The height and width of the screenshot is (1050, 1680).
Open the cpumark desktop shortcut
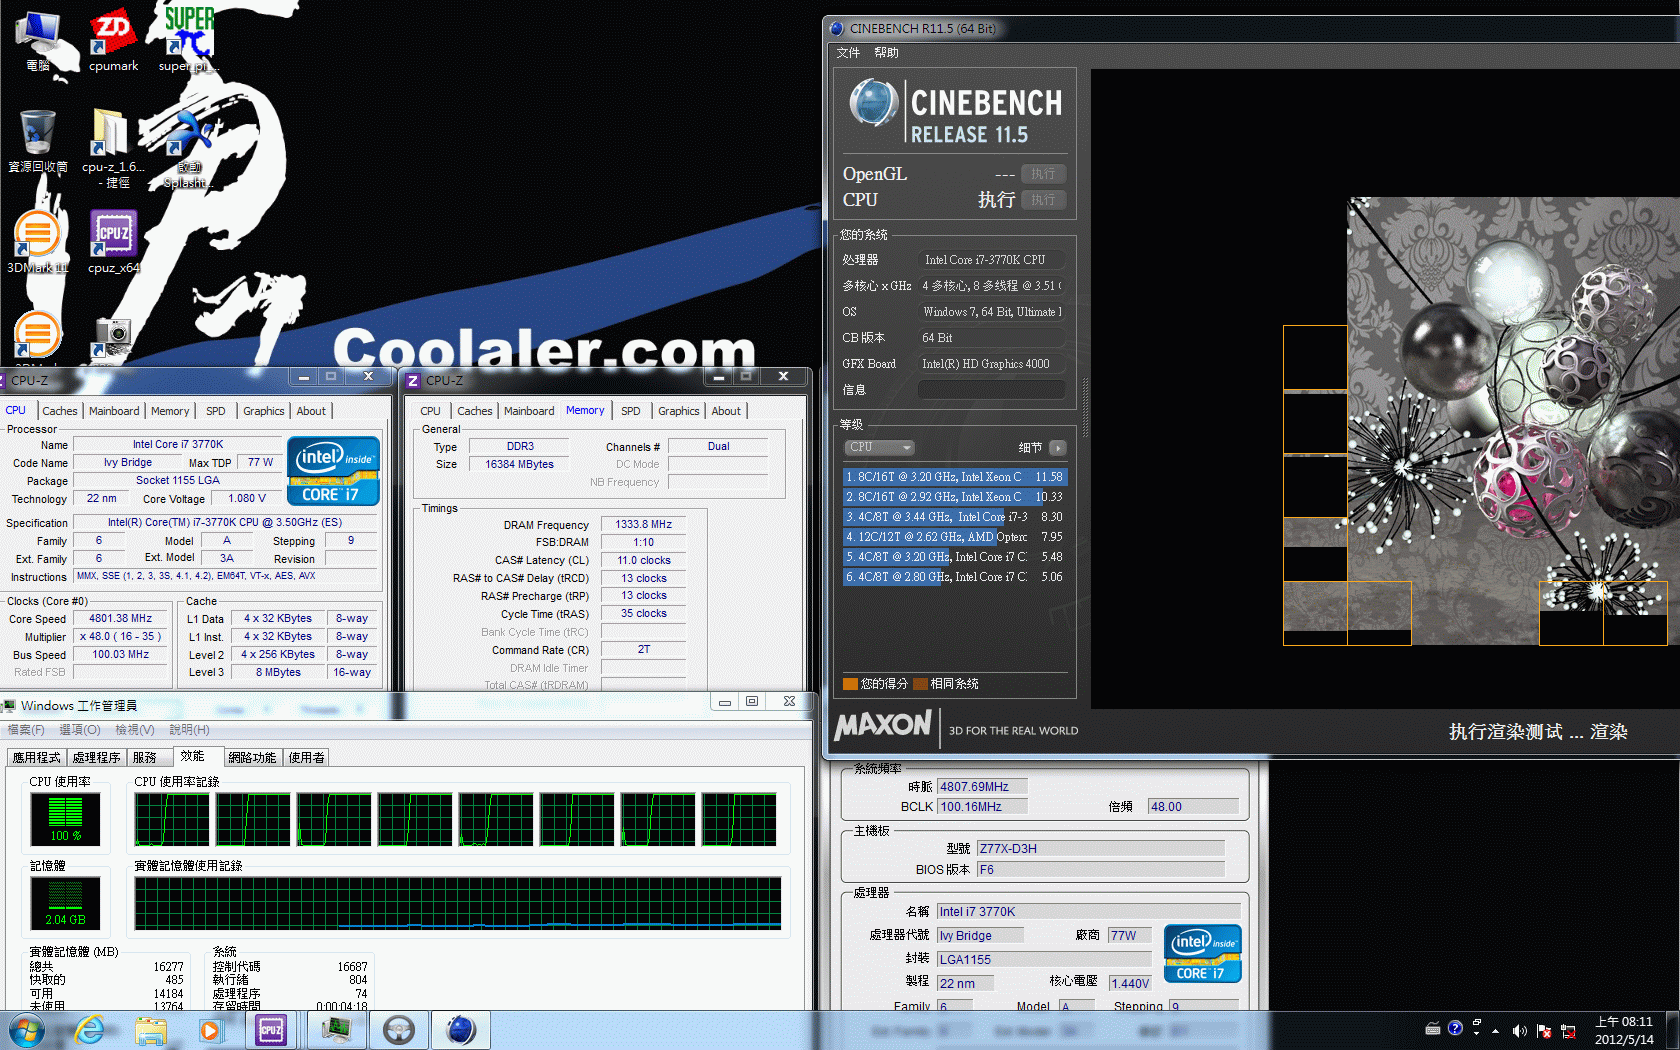click(113, 42)
